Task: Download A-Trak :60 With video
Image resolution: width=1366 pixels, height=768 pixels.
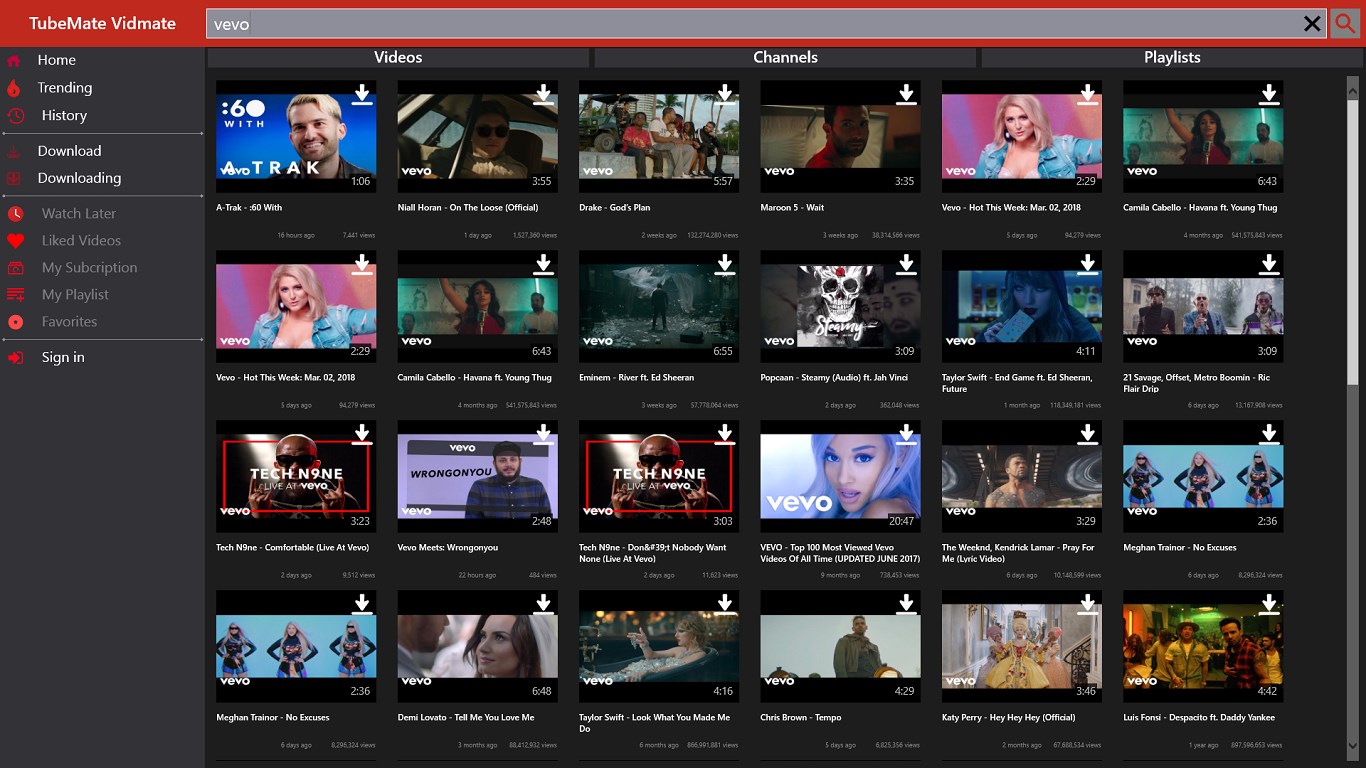Action: [362, 95]
